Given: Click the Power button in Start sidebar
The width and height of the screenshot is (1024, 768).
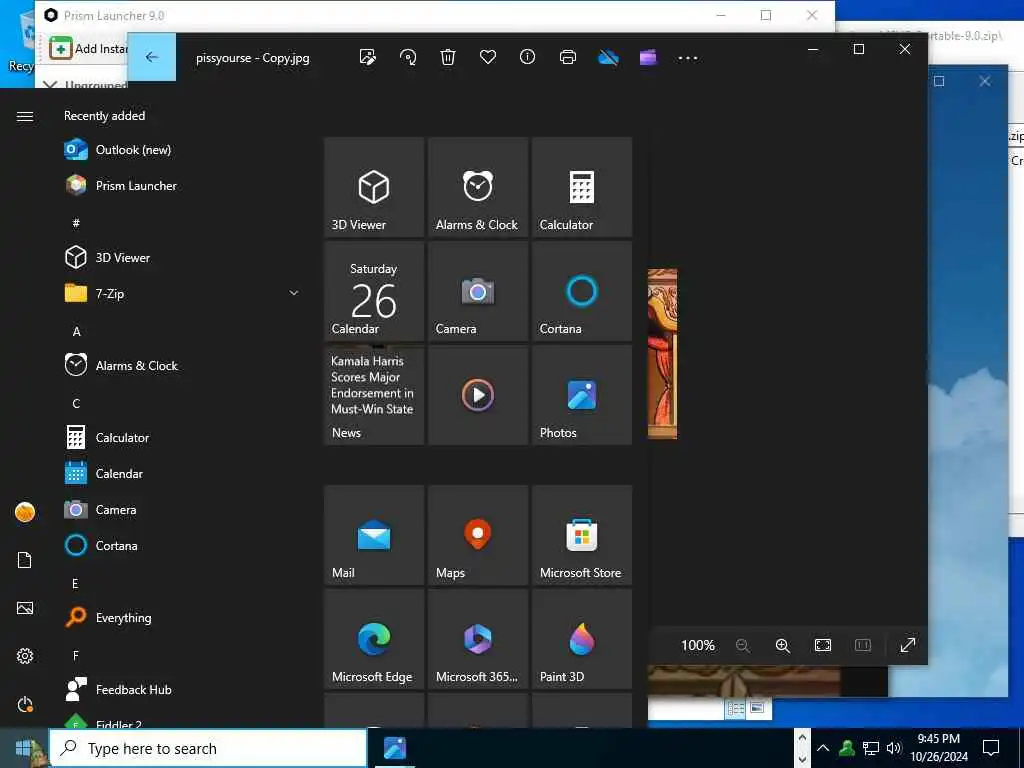Looking at the screenshot, I should coord(25,704).
